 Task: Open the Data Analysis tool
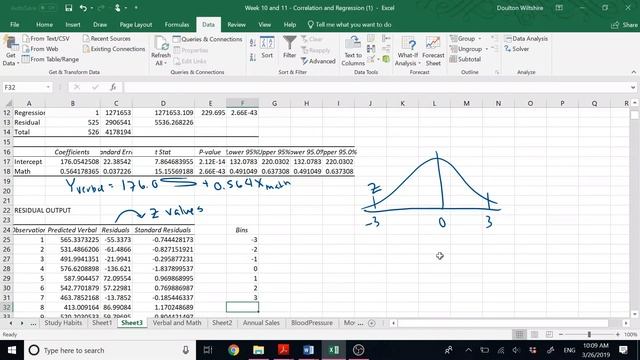[526, 38]
